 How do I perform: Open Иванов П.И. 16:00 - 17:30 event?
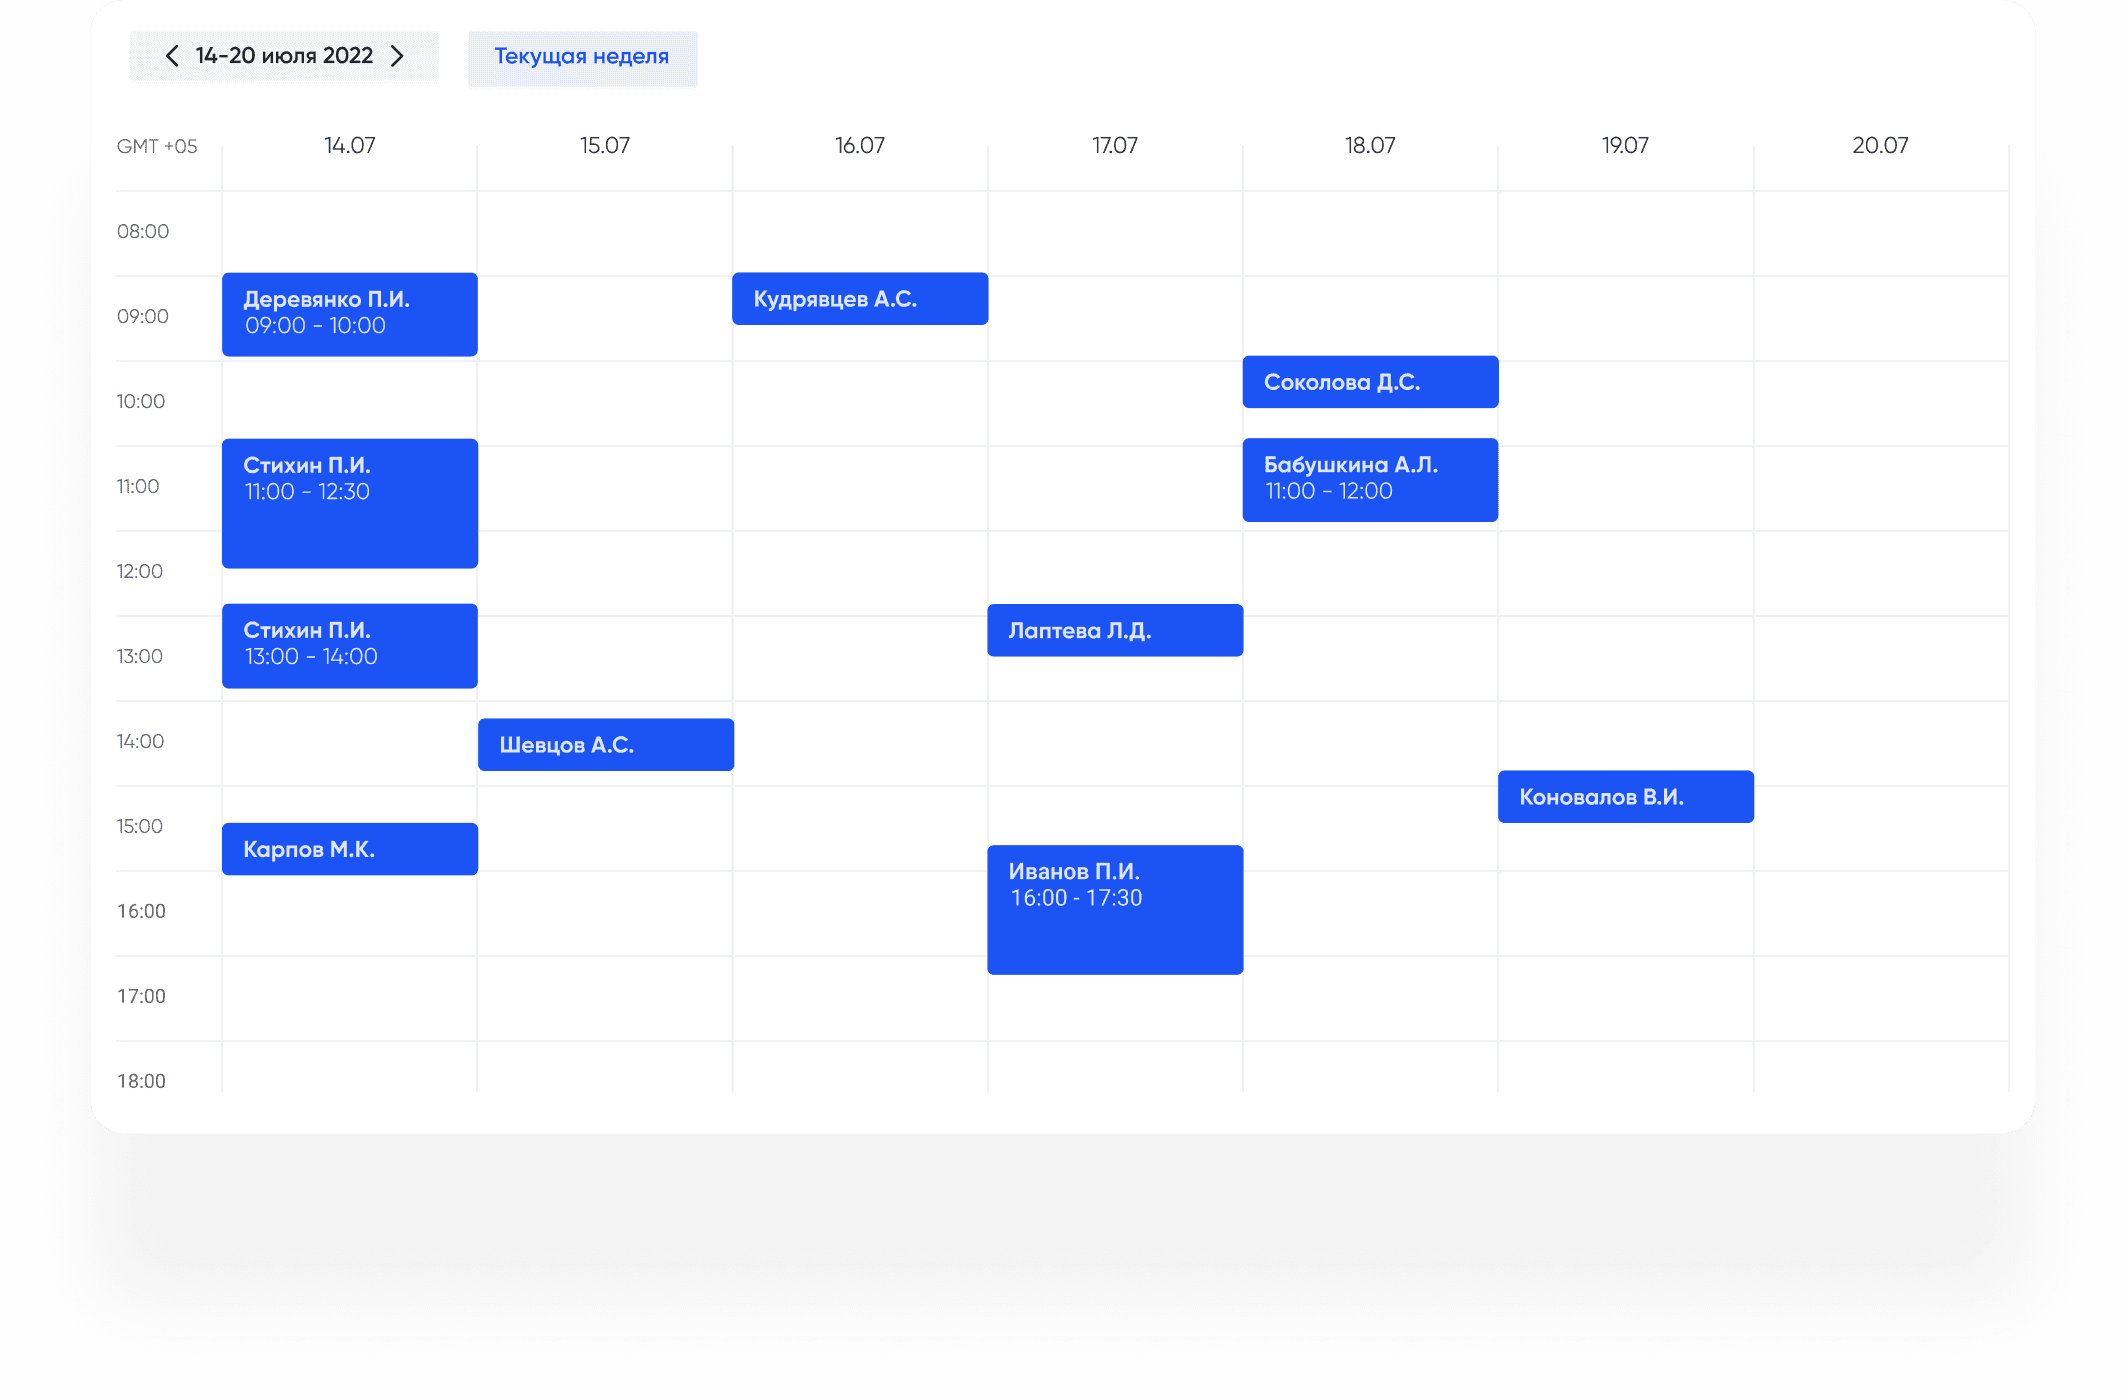click(x=1114, y=910)
